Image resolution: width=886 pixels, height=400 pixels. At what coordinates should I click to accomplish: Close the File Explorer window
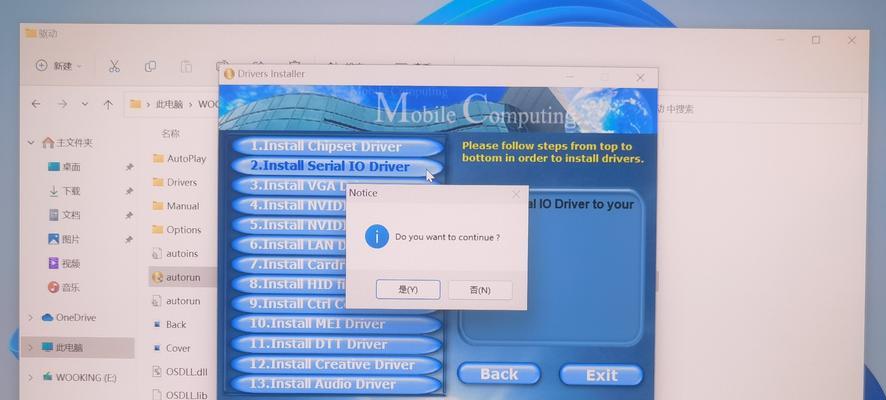(x=852, y=40)
